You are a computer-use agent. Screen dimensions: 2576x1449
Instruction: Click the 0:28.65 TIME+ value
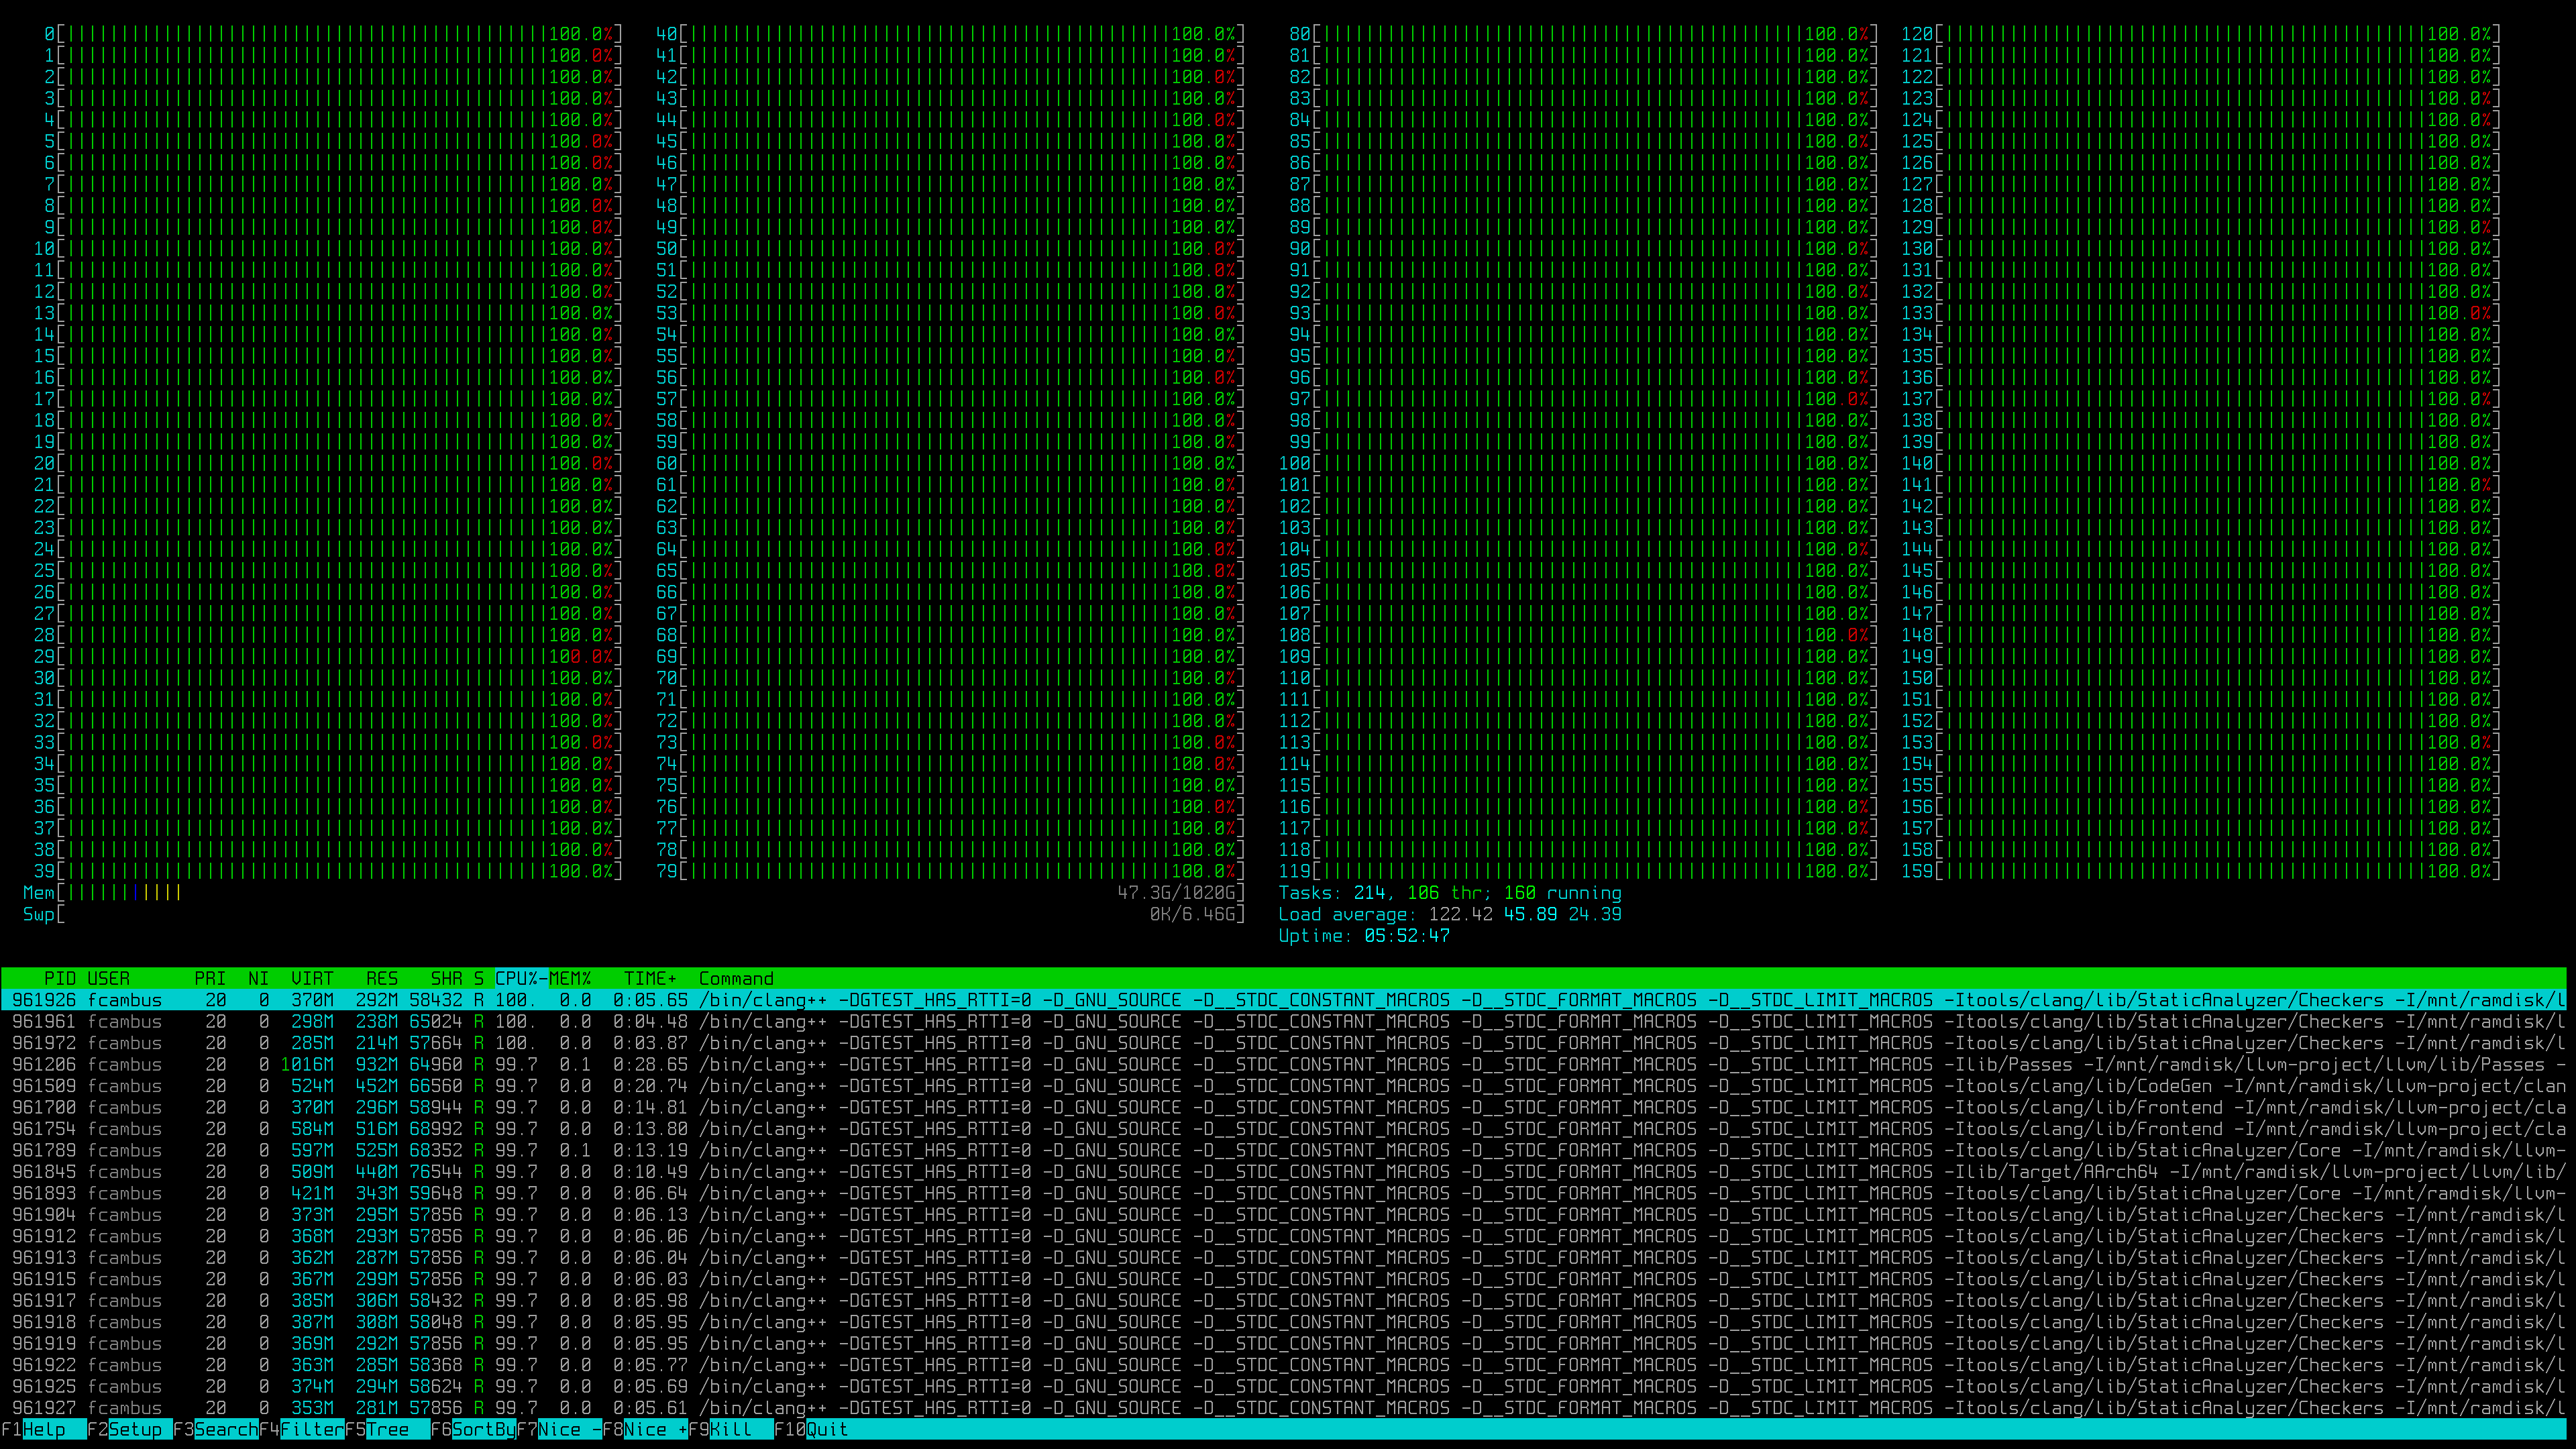[x=650, y=1064]
